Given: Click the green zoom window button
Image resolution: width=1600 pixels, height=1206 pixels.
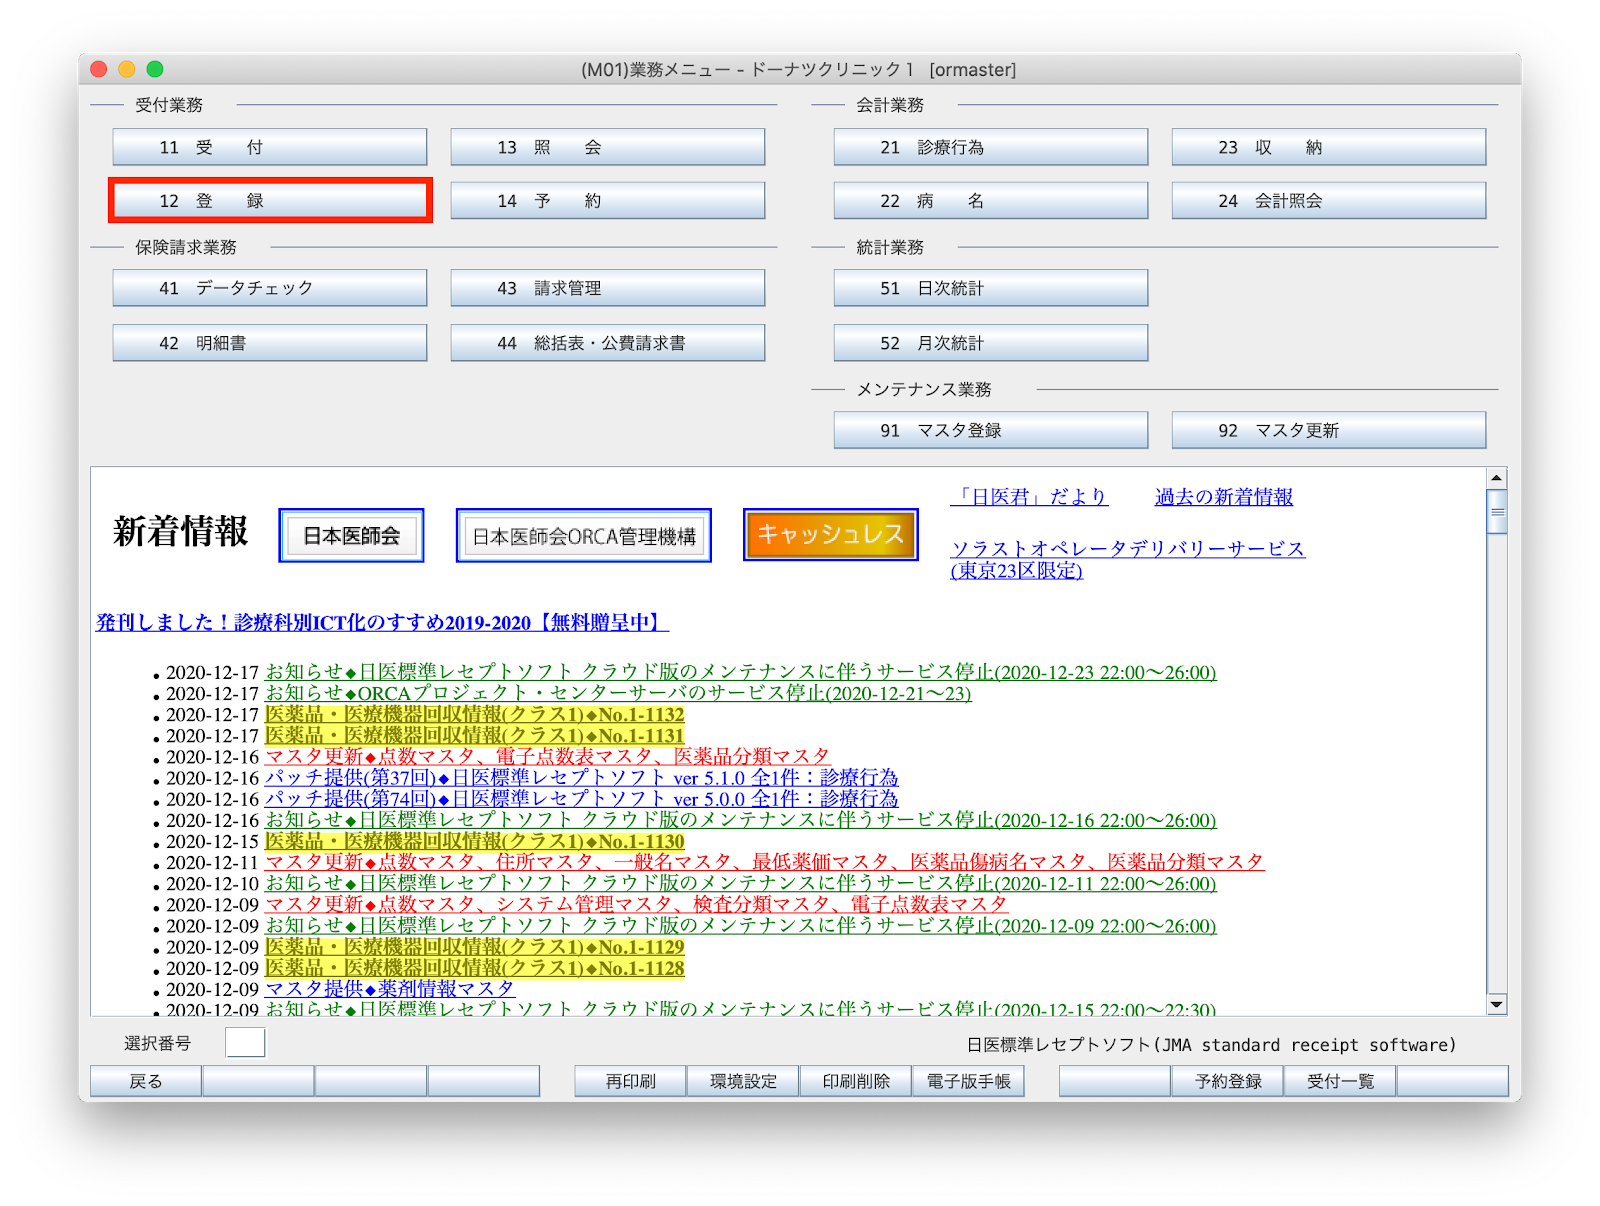Looking at the screenshot, I should (x=155, y=69).
